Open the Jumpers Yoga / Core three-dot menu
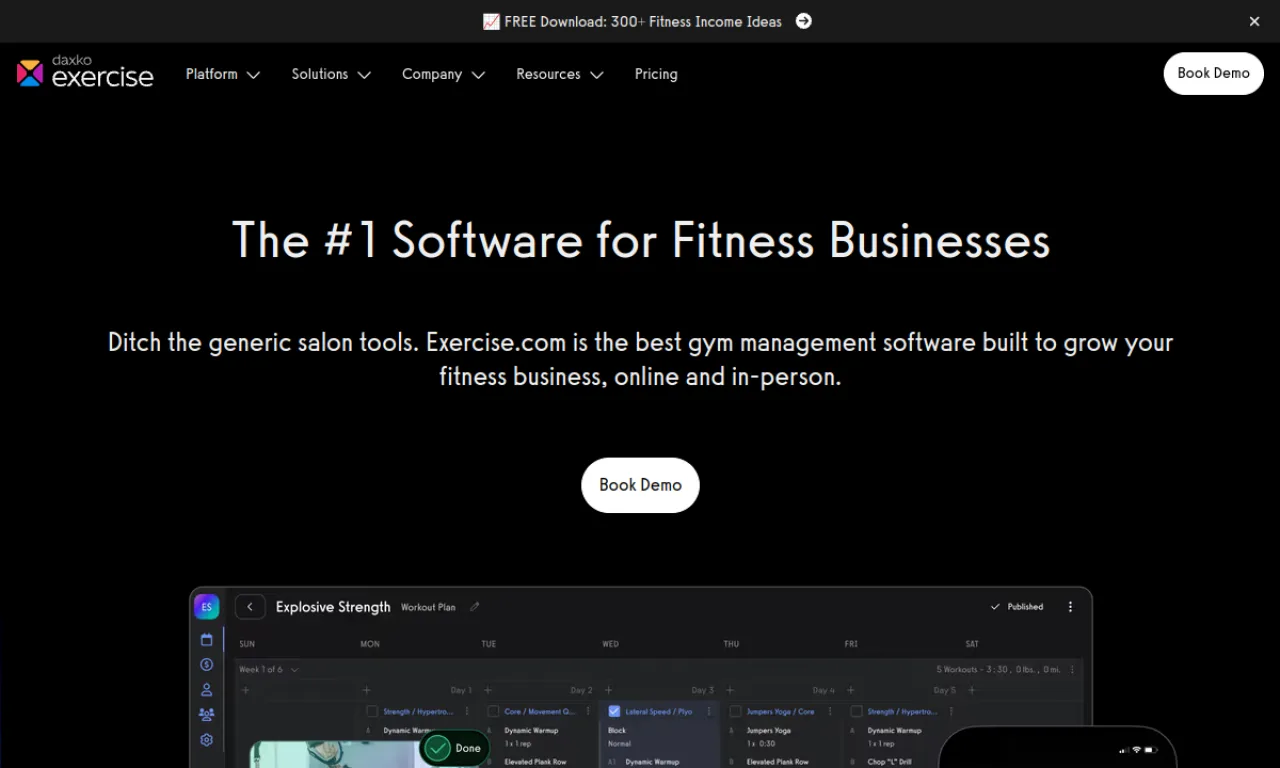1280x768 pixels. pos(830,712)
